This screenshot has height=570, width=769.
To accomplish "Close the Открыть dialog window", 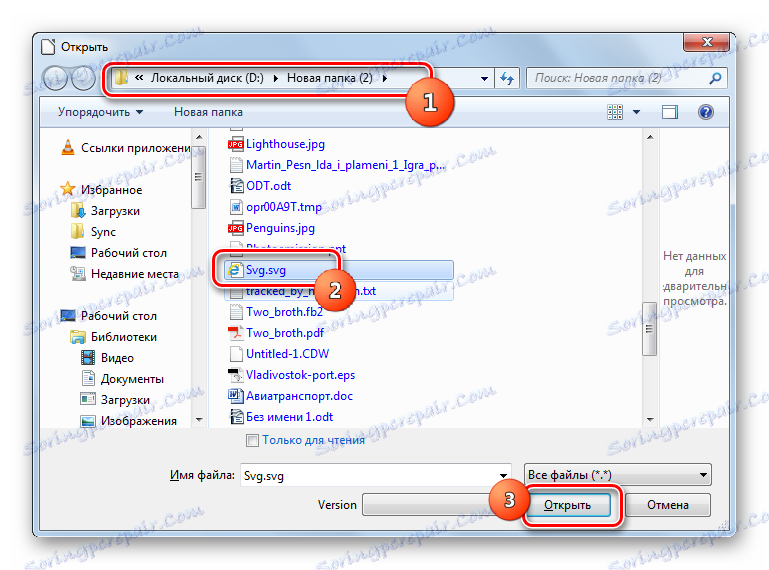I will coord(707,42).
